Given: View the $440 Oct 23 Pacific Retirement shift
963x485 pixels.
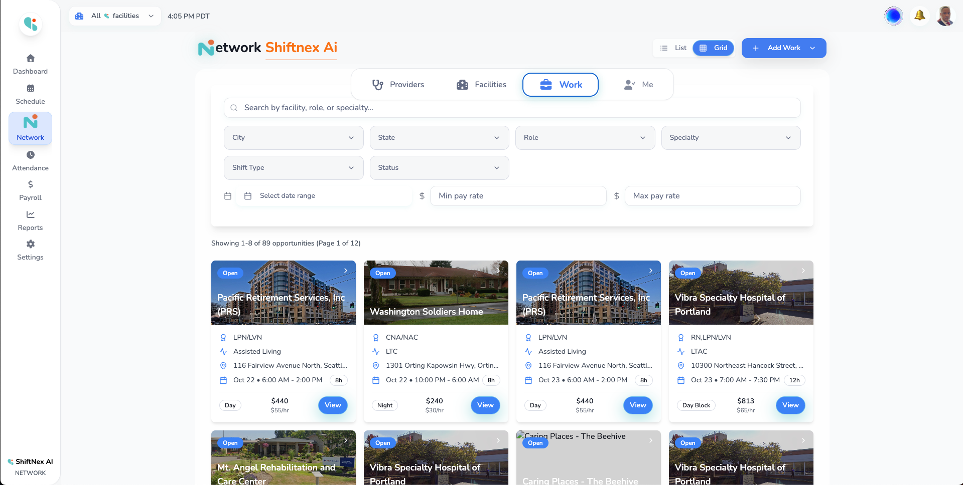Looking at the screenshot, I should pos(637,405).
